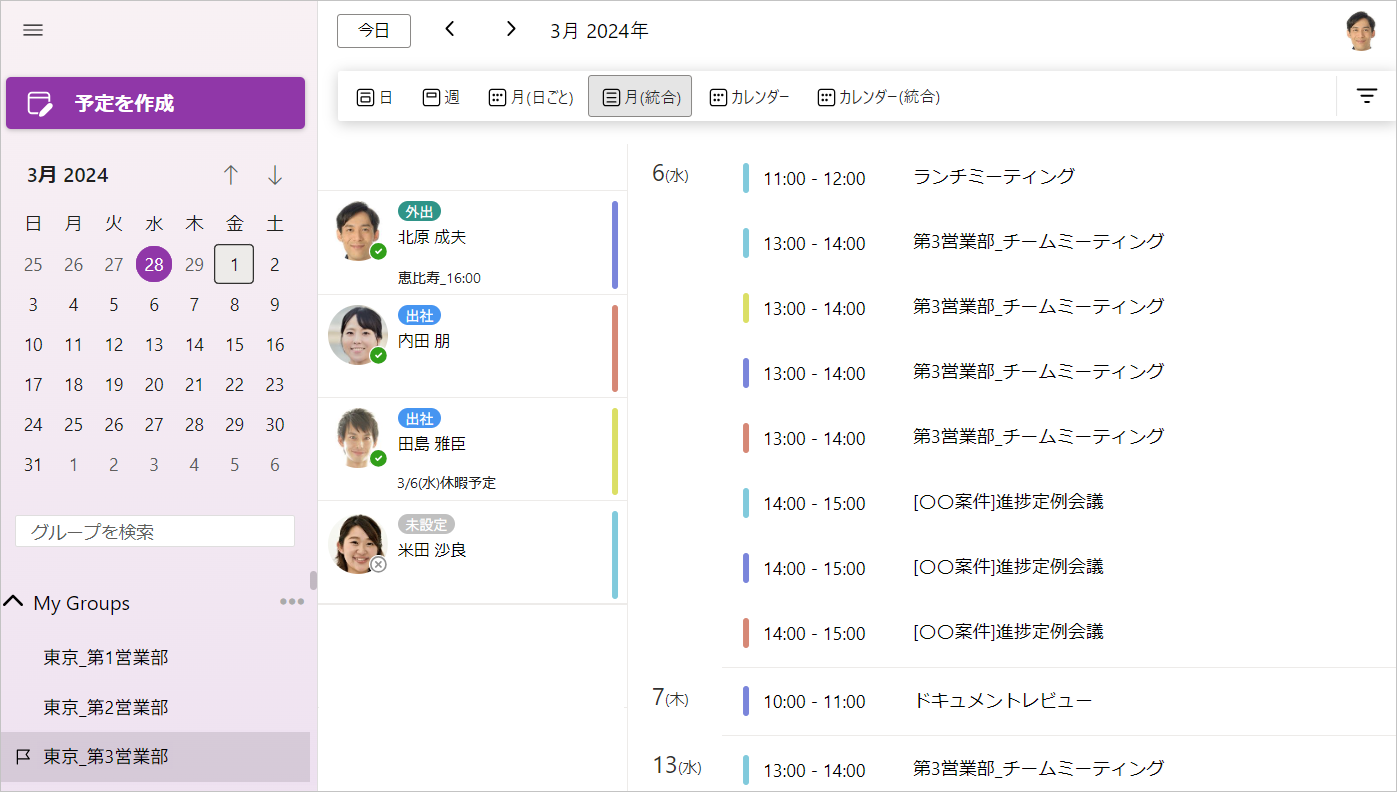Screen dimensions: 1397x792
Task: Click the grey offline indicator on 米田 沙良
Action: [378, 564]
